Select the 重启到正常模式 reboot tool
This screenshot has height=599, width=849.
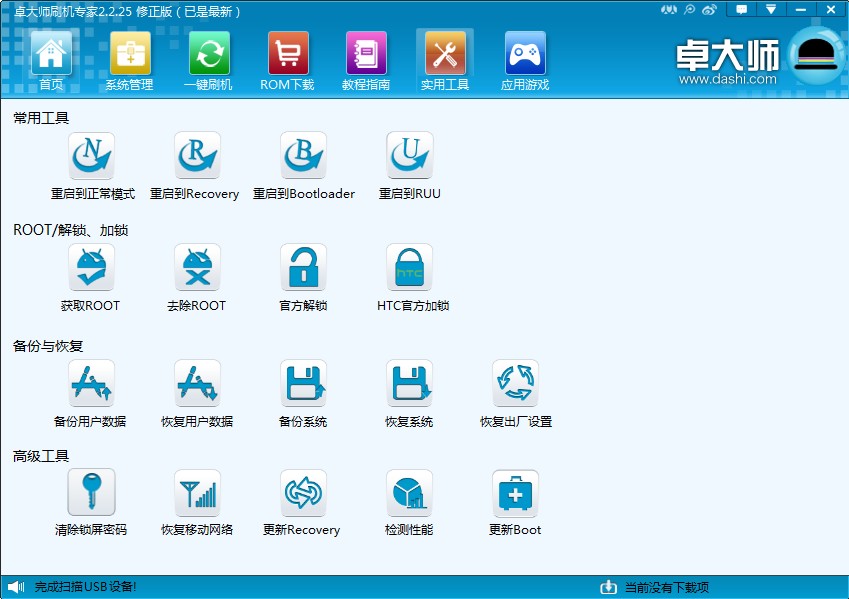[91, 157]
